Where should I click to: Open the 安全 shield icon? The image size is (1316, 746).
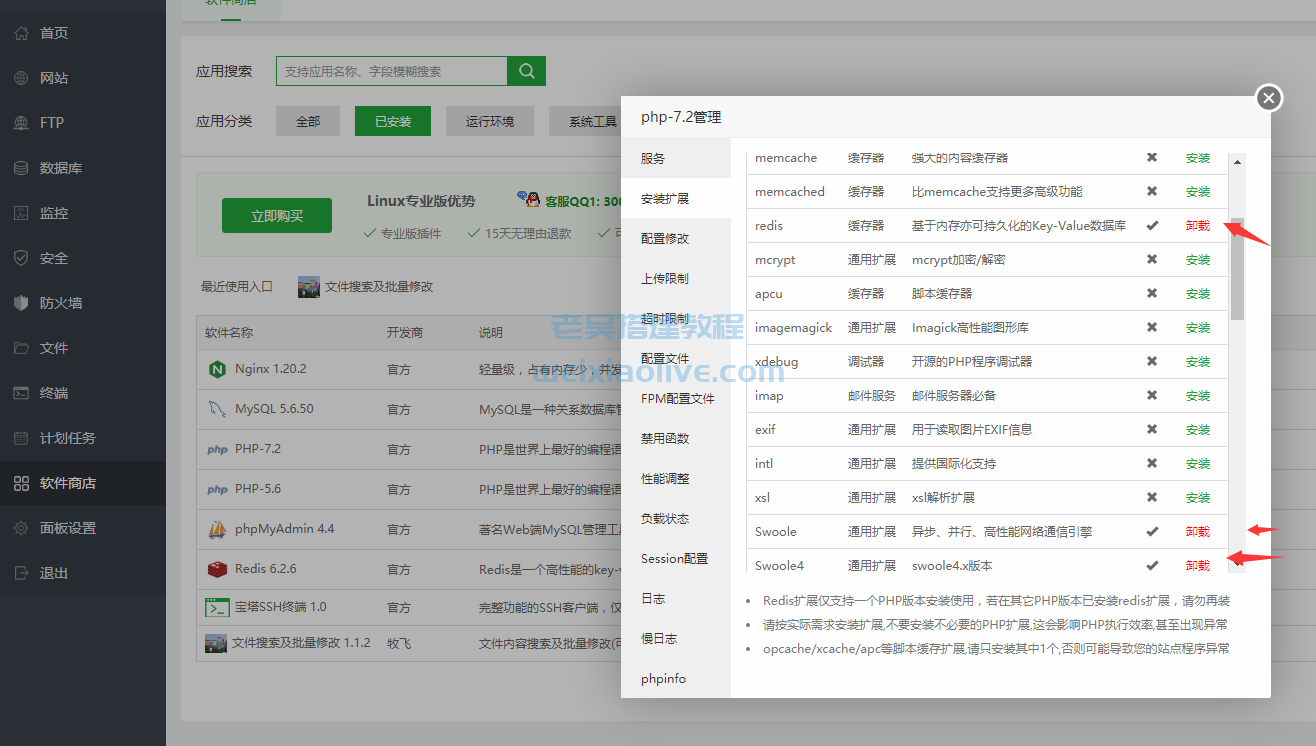point(21,258)
